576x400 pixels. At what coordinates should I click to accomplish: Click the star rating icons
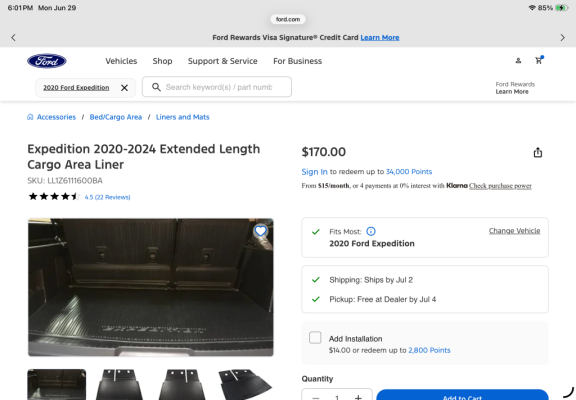tap(54, 197)
